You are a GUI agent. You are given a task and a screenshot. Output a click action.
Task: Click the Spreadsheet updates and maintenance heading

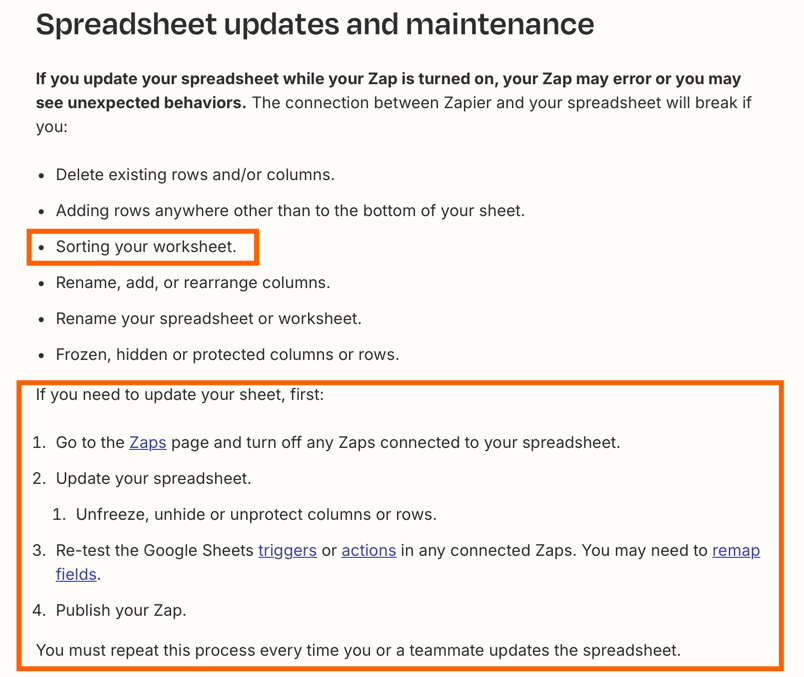tap(315, 24)
